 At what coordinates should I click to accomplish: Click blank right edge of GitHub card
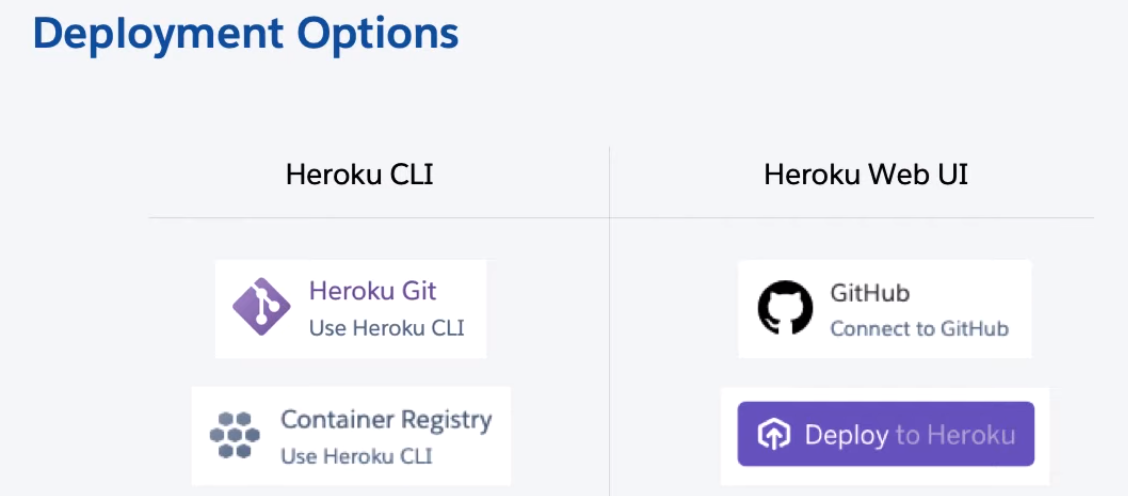pyautogui.click(x=1021, y=309)
